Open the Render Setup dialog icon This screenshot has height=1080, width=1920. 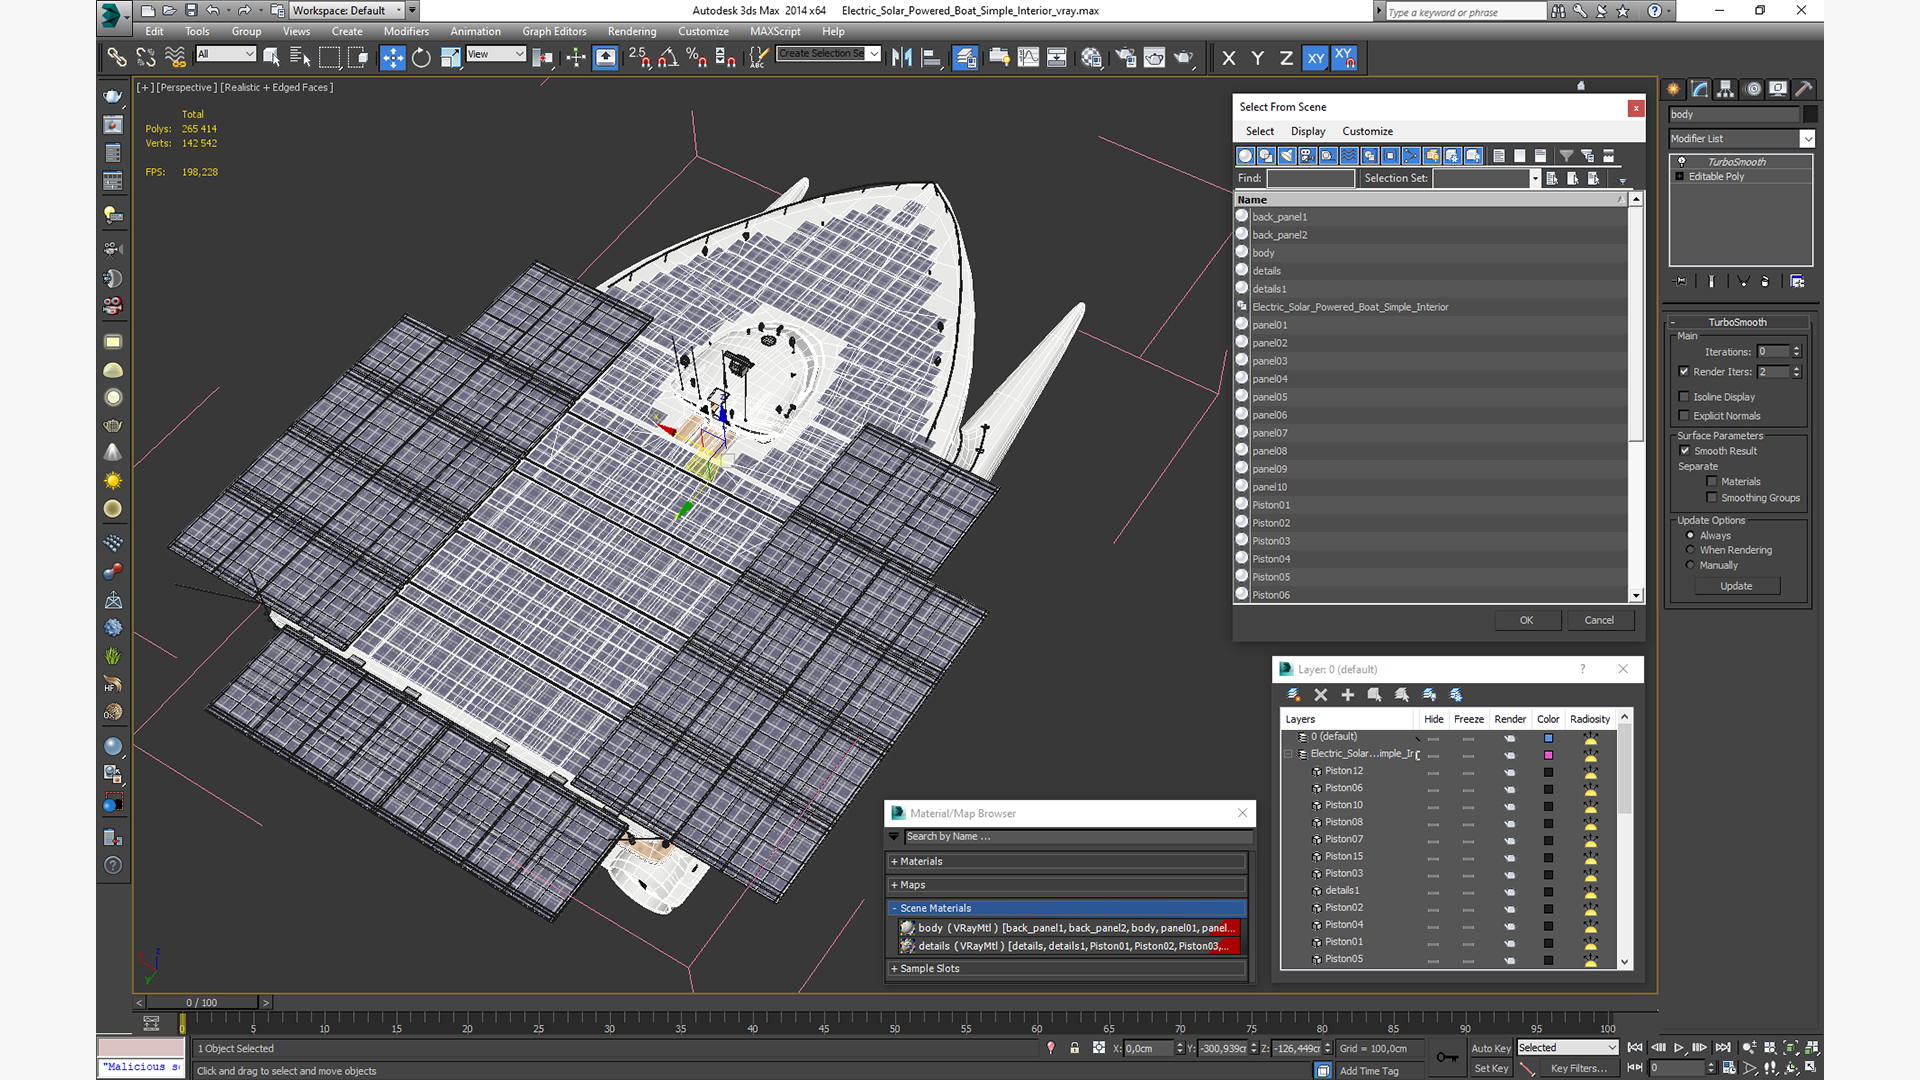[x=1125, y=58]
